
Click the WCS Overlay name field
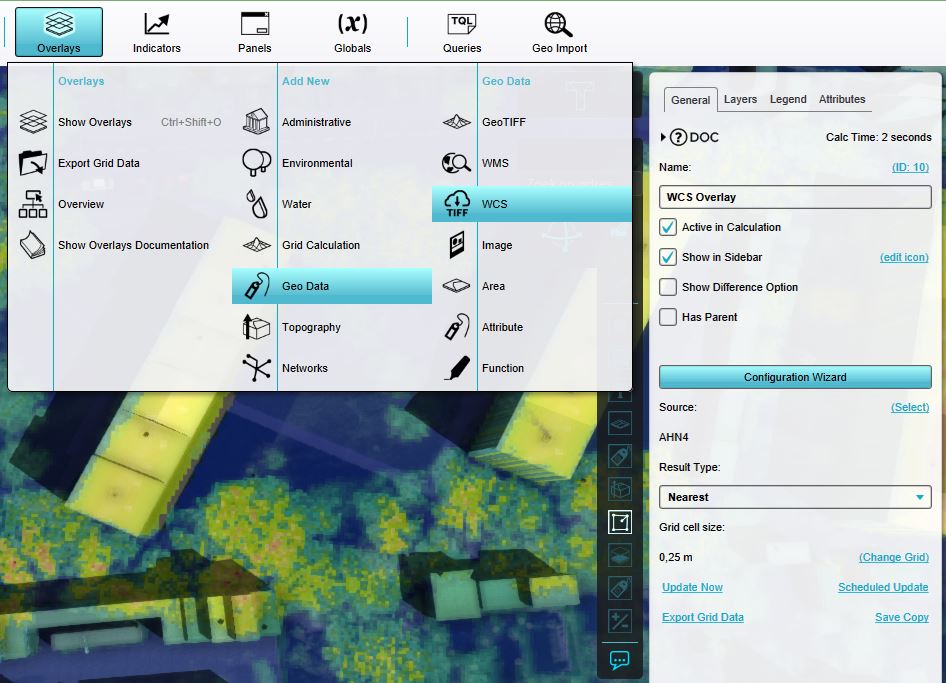coord(795,197)
